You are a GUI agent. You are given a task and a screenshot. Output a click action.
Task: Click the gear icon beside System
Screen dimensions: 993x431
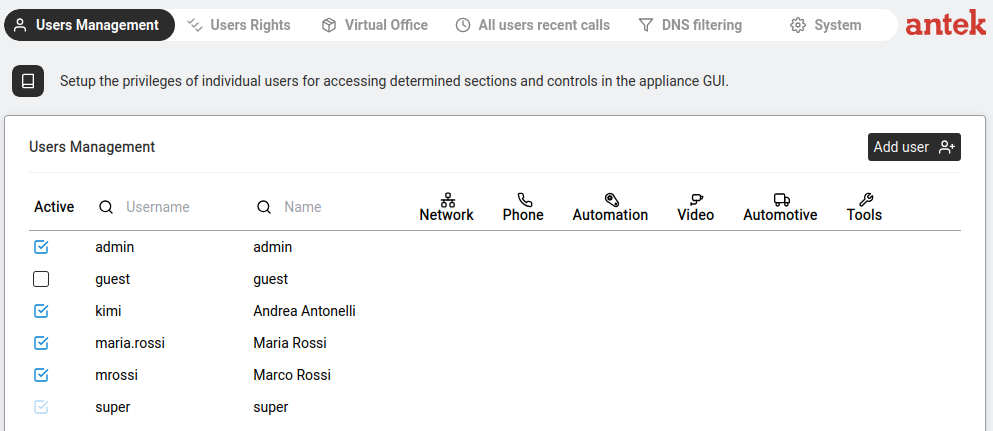pyautogui.click(x=798, y=25)
